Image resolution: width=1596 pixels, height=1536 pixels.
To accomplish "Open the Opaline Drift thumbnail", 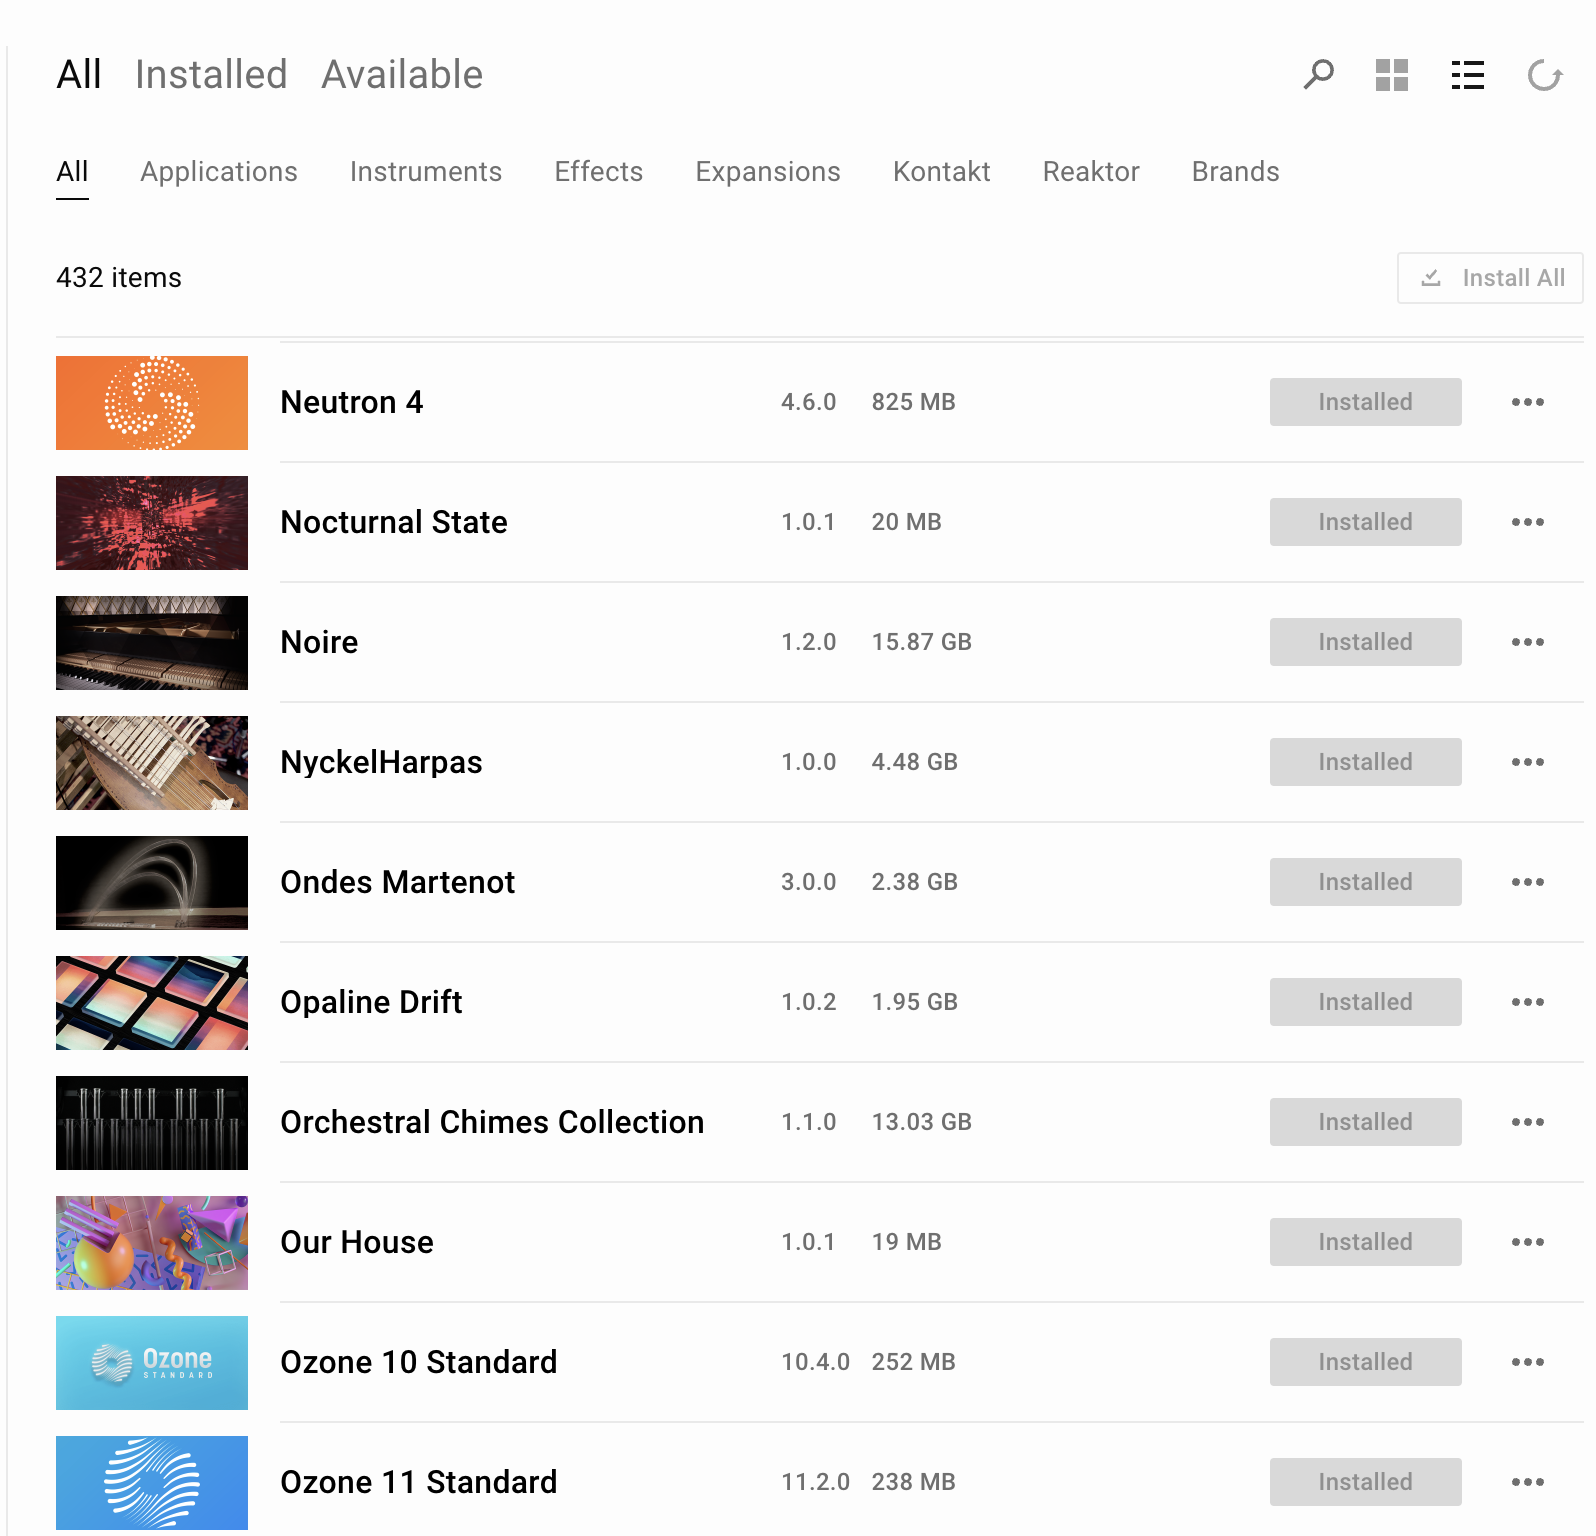I will click(152, 1003).
